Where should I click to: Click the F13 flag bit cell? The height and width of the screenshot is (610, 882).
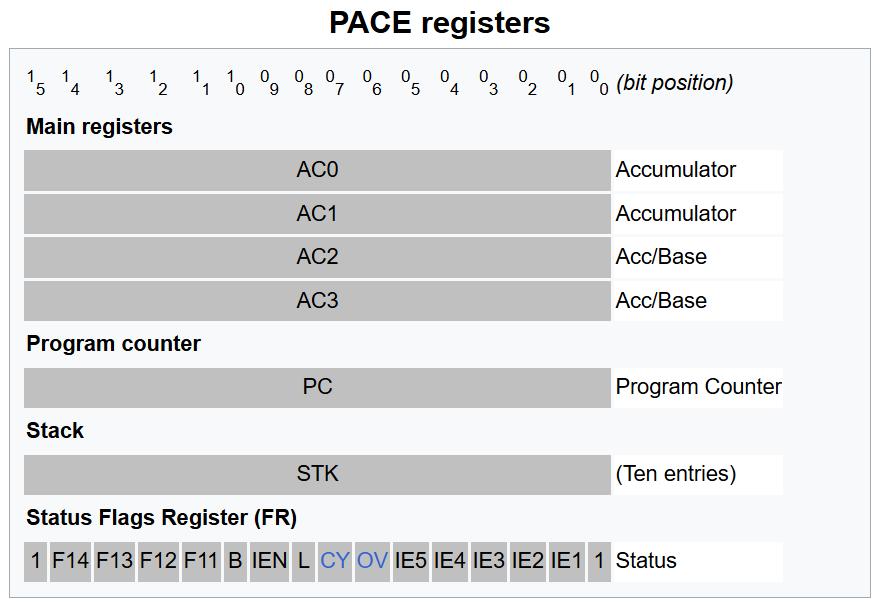coord(114,561)
